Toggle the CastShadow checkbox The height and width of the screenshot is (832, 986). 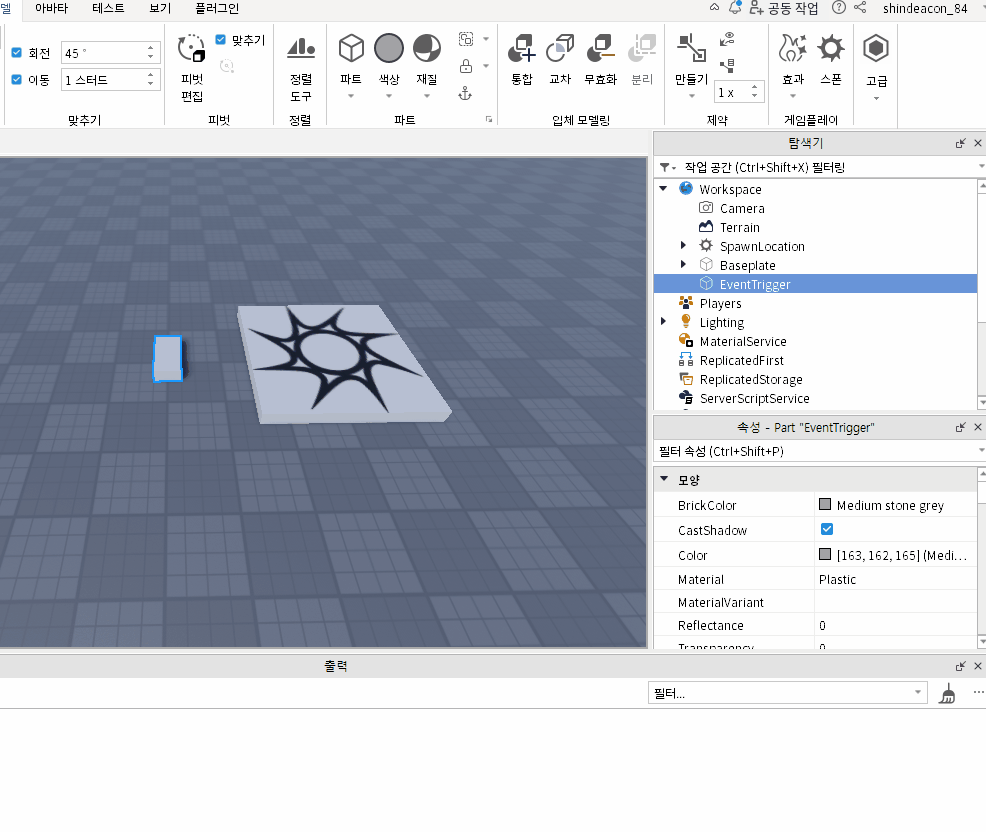[827, 530]
